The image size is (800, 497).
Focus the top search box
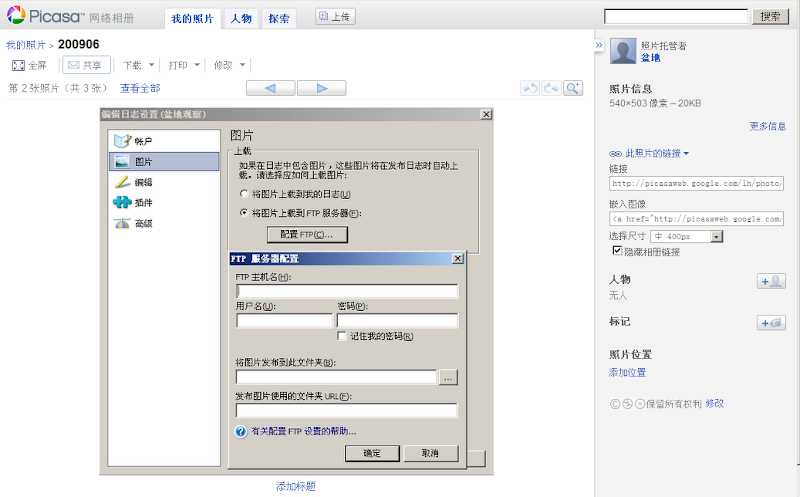[x=676, y=16]
